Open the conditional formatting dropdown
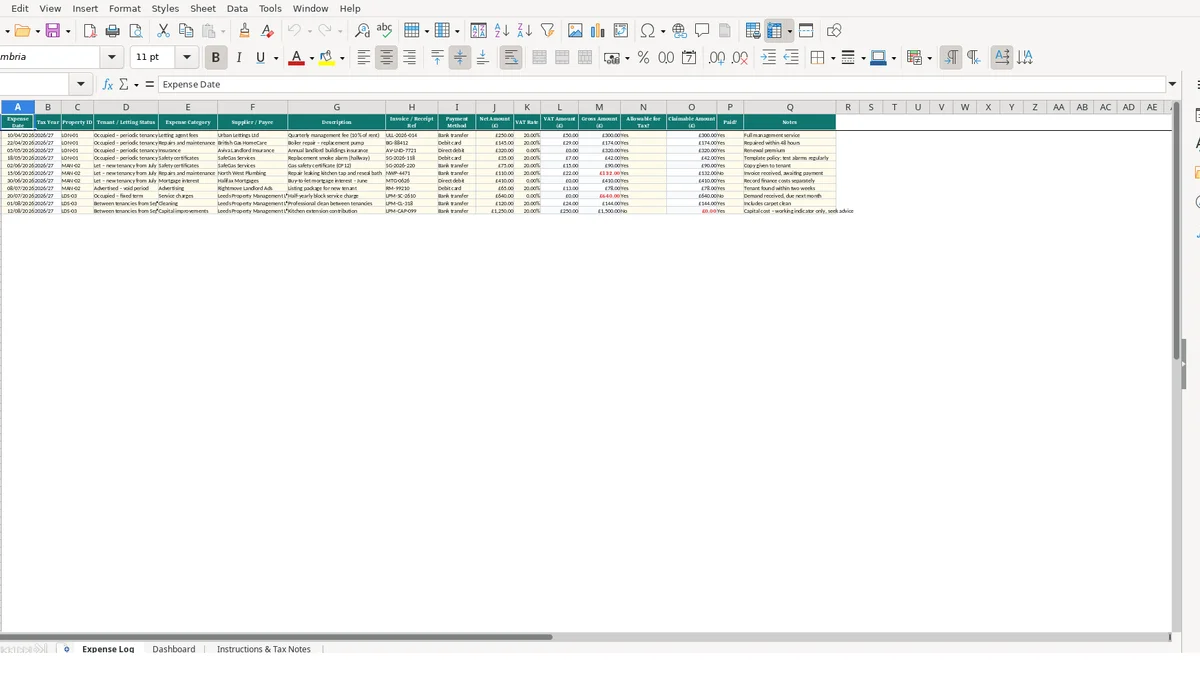Viewport: 1200px width, 675px height. (929, 58)
